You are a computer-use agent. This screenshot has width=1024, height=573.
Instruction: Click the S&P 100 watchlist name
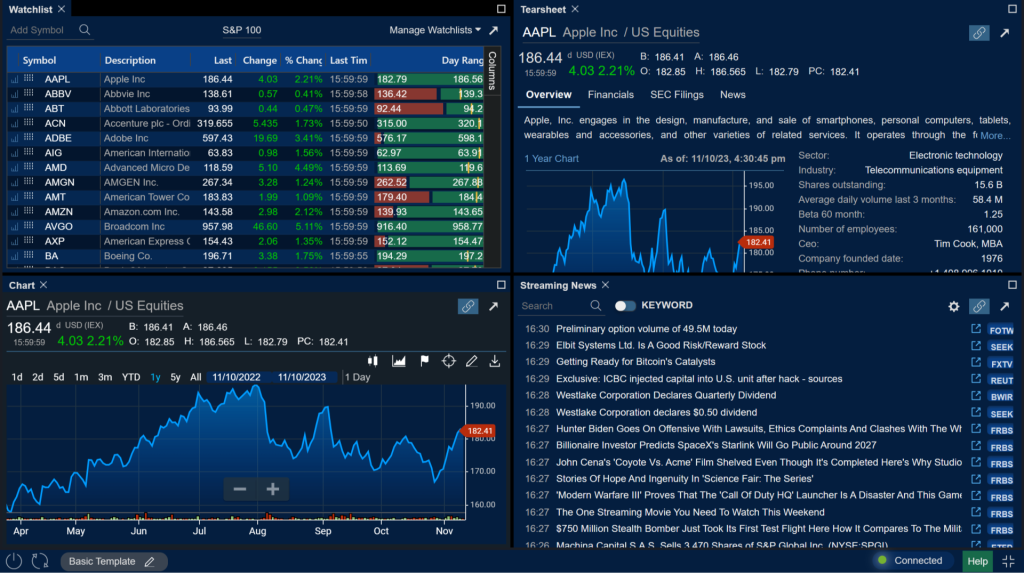[242, 30]
